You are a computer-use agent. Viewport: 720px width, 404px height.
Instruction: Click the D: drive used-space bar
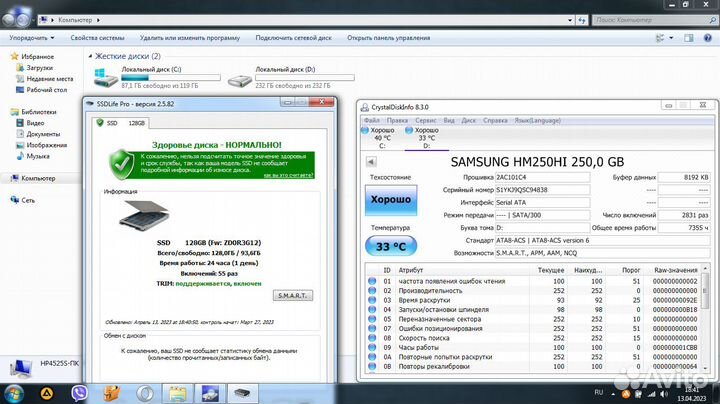point(305,78)
